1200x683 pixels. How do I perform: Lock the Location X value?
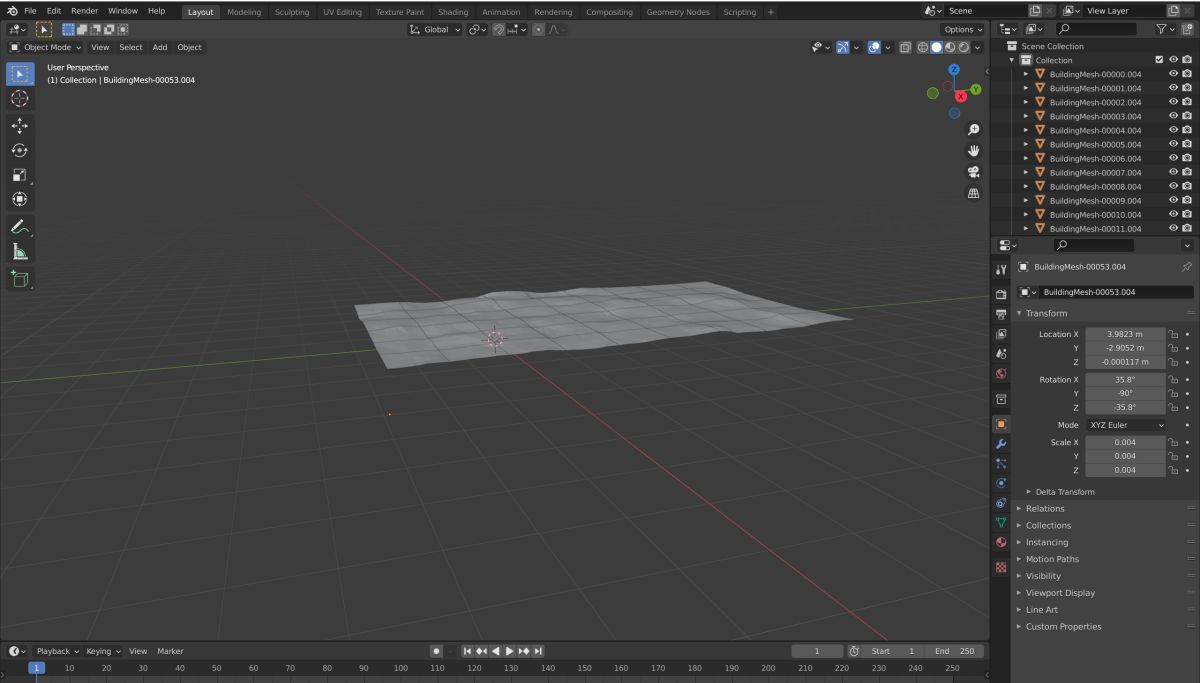[1173, 334]
